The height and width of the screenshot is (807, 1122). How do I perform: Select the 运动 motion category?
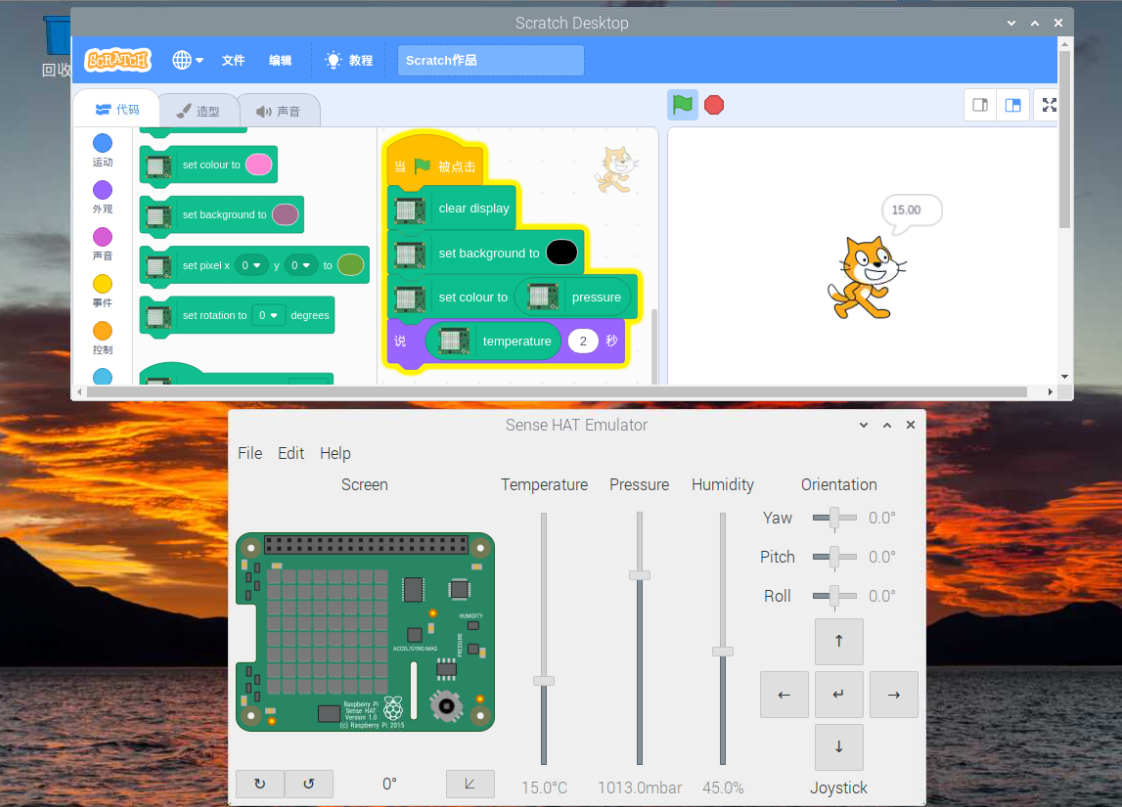[x=102, y=150]
